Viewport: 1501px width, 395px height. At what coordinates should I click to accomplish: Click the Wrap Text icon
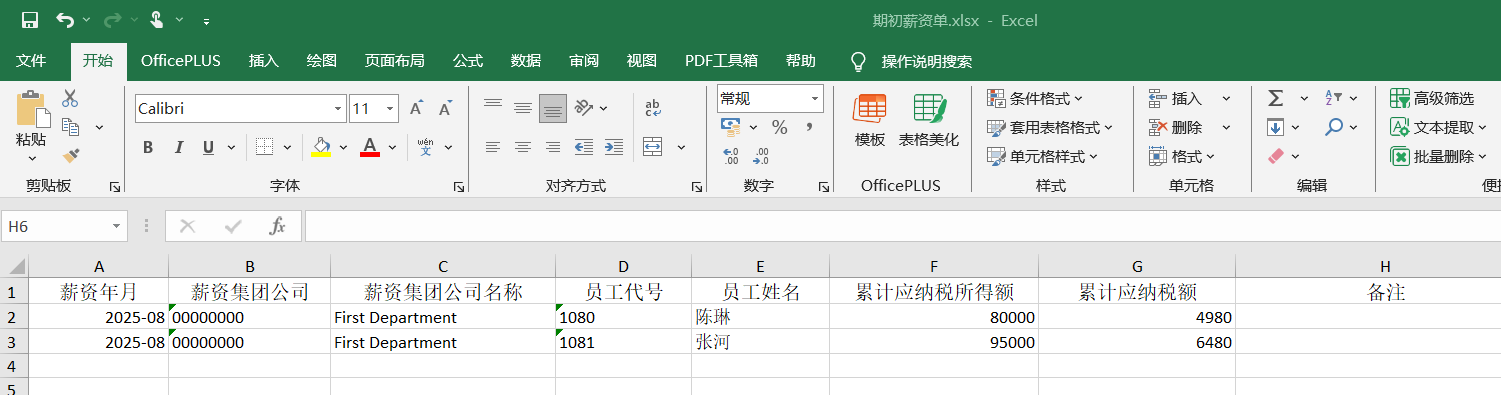pyautogui.click(x=653, y=107)
